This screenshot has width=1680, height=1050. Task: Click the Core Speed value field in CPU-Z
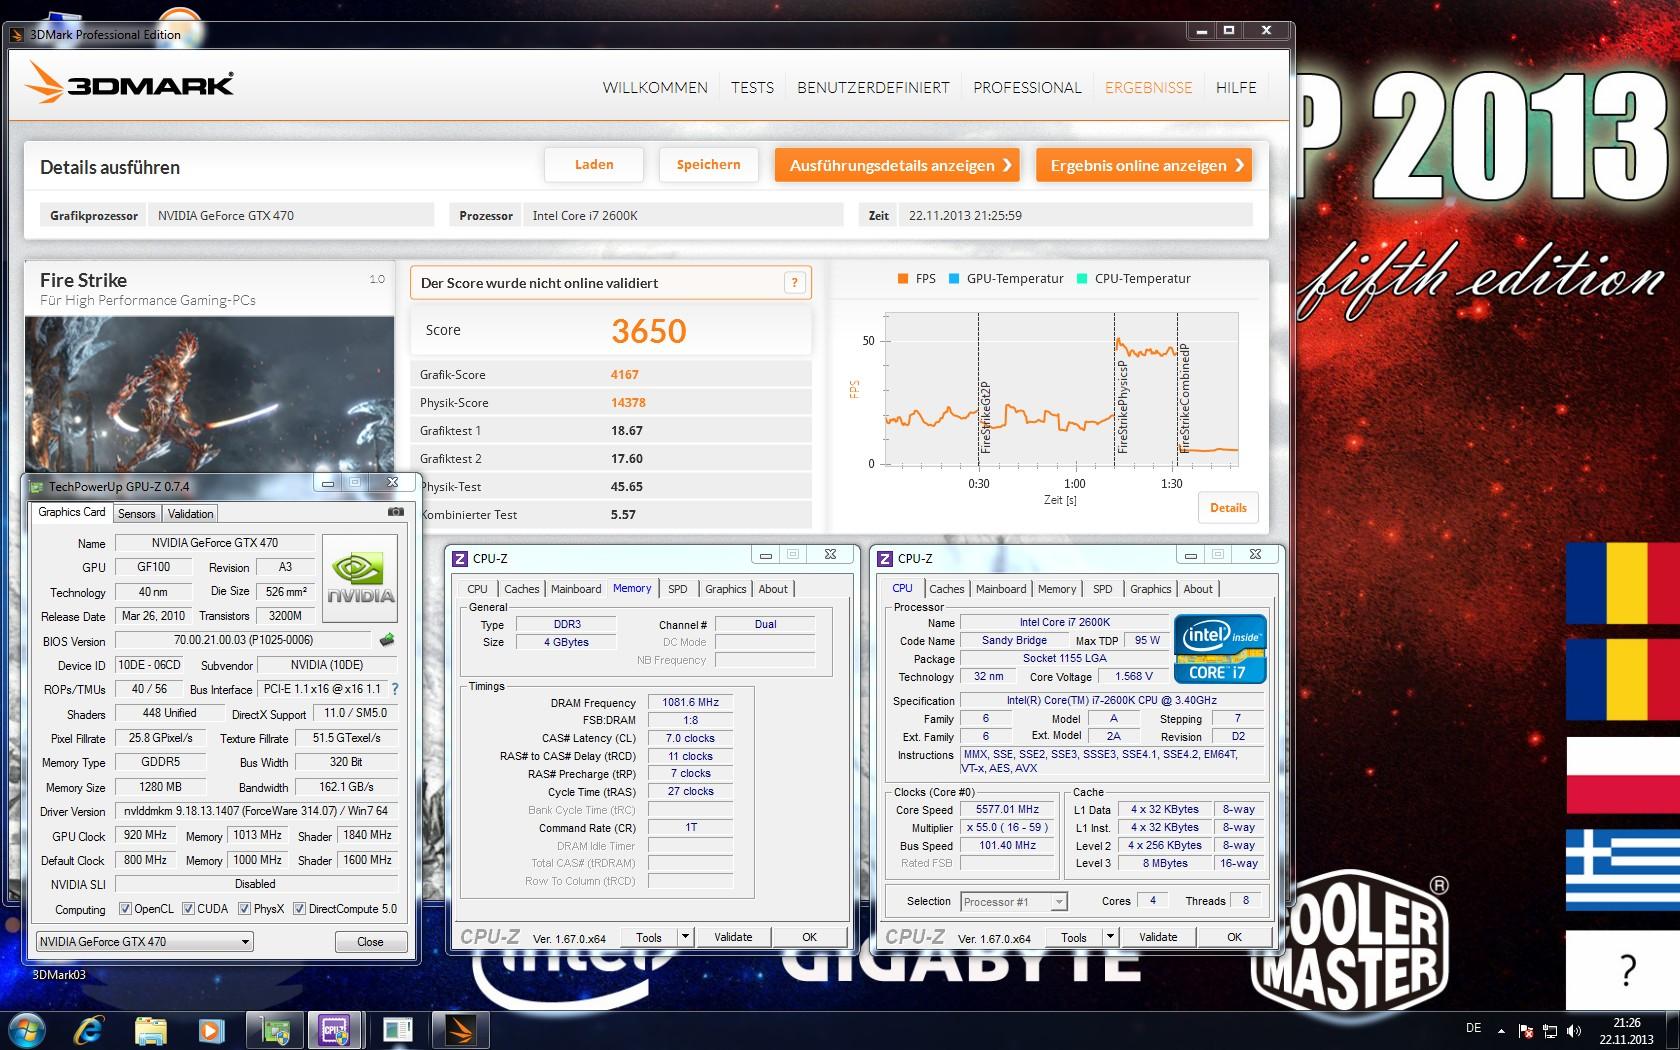(x=1007, y=810)
